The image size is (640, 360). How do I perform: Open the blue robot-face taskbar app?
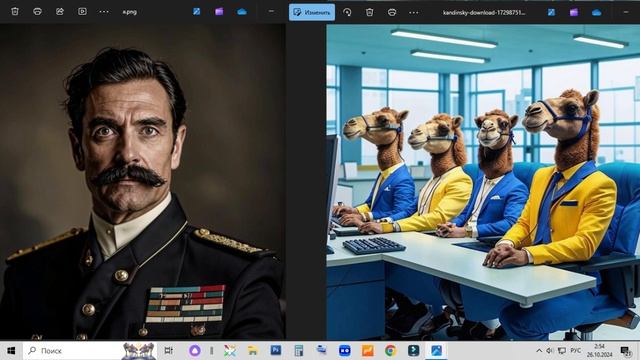(x=345, y=351)
